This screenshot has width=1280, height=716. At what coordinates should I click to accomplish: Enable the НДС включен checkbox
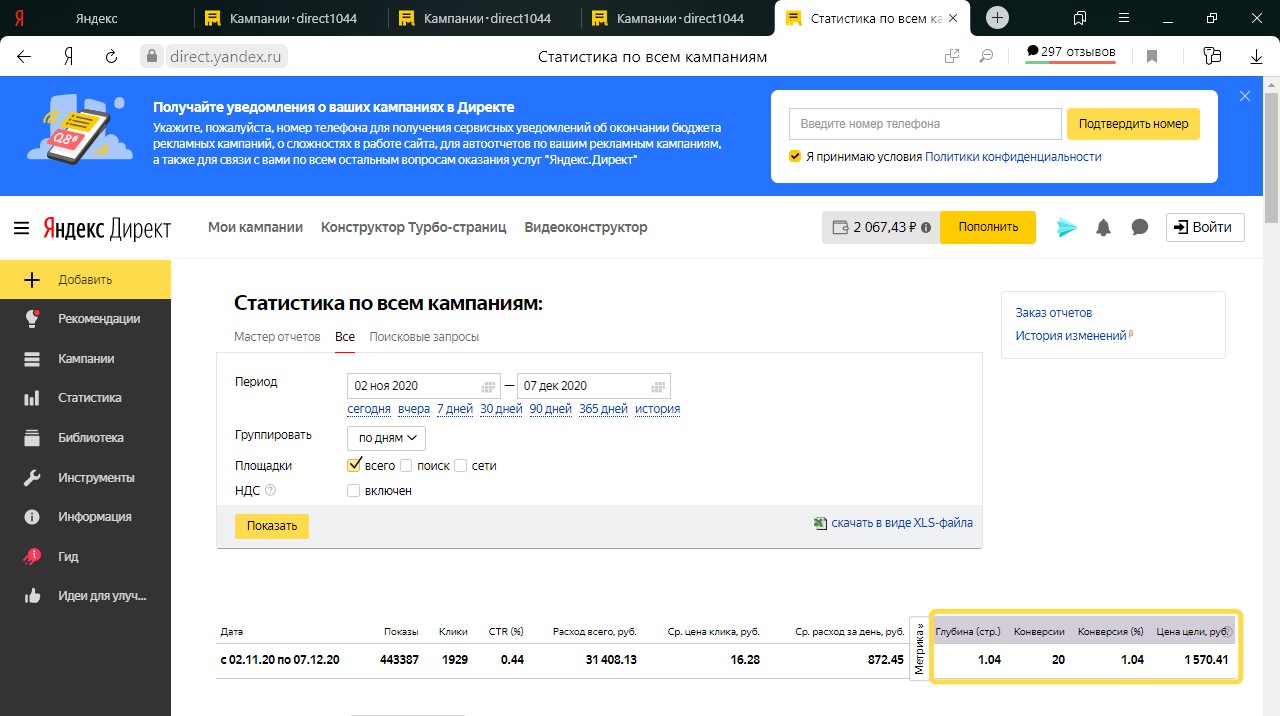(x=353, y=491)
